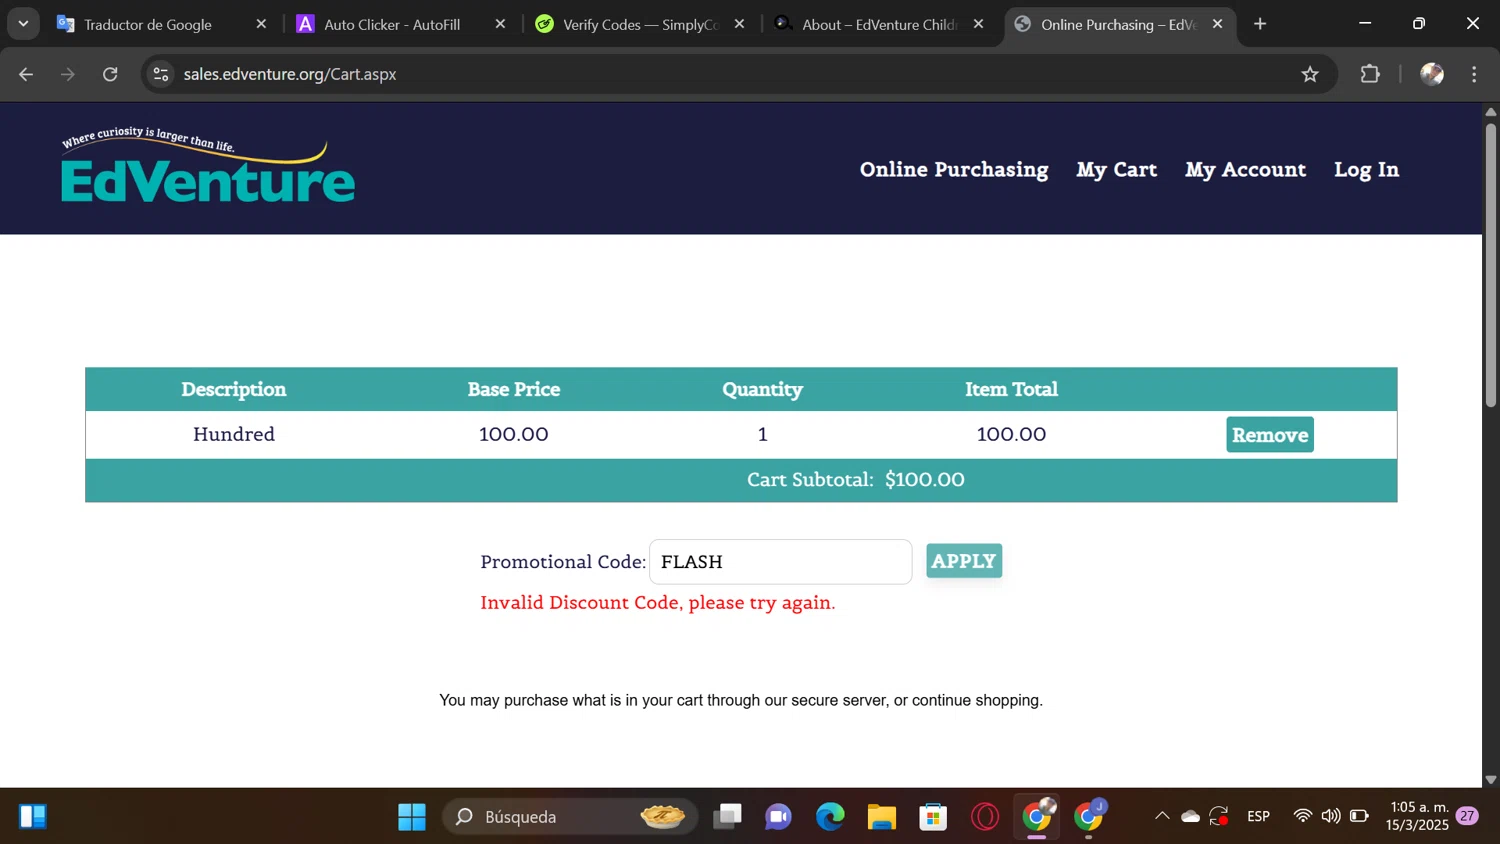Bookmark this page with star icon

1310,74
